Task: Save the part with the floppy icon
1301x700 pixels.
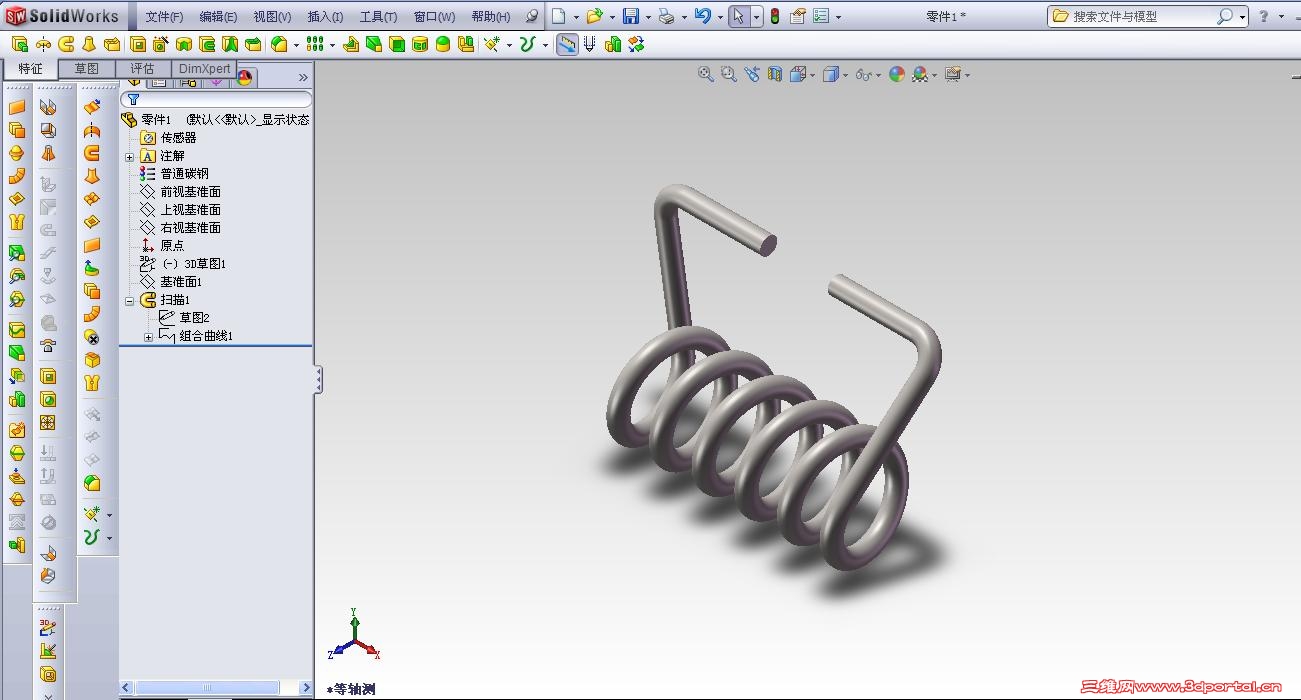Action: click(631, 16)
